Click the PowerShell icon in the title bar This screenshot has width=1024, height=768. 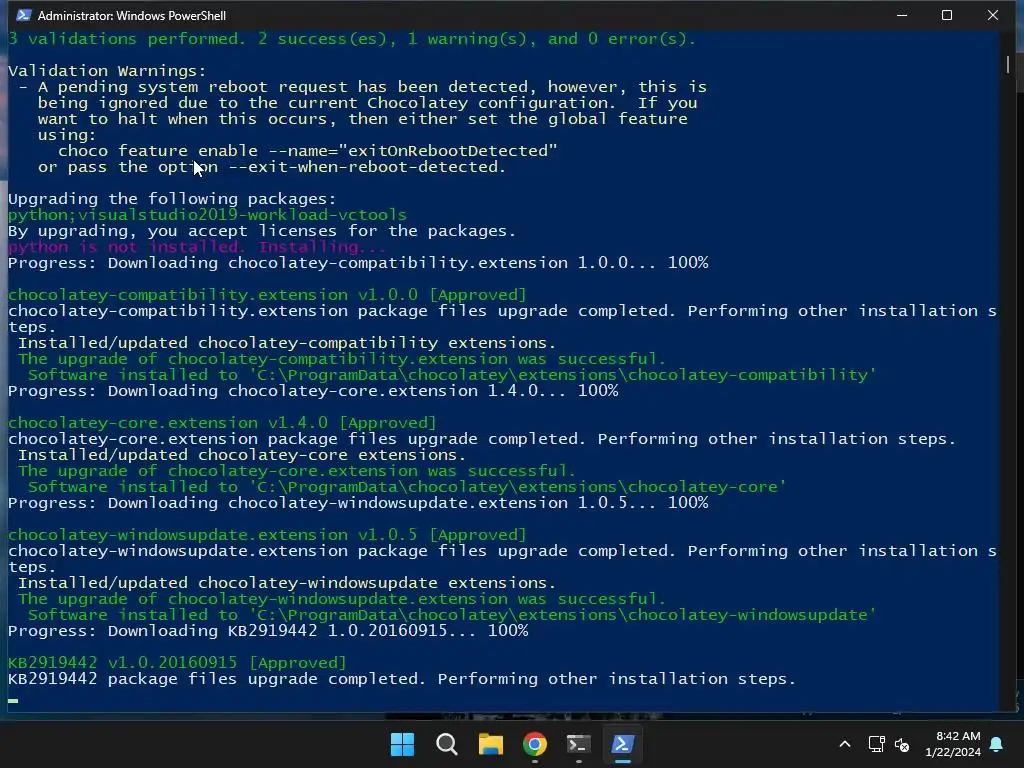point(24,15)
